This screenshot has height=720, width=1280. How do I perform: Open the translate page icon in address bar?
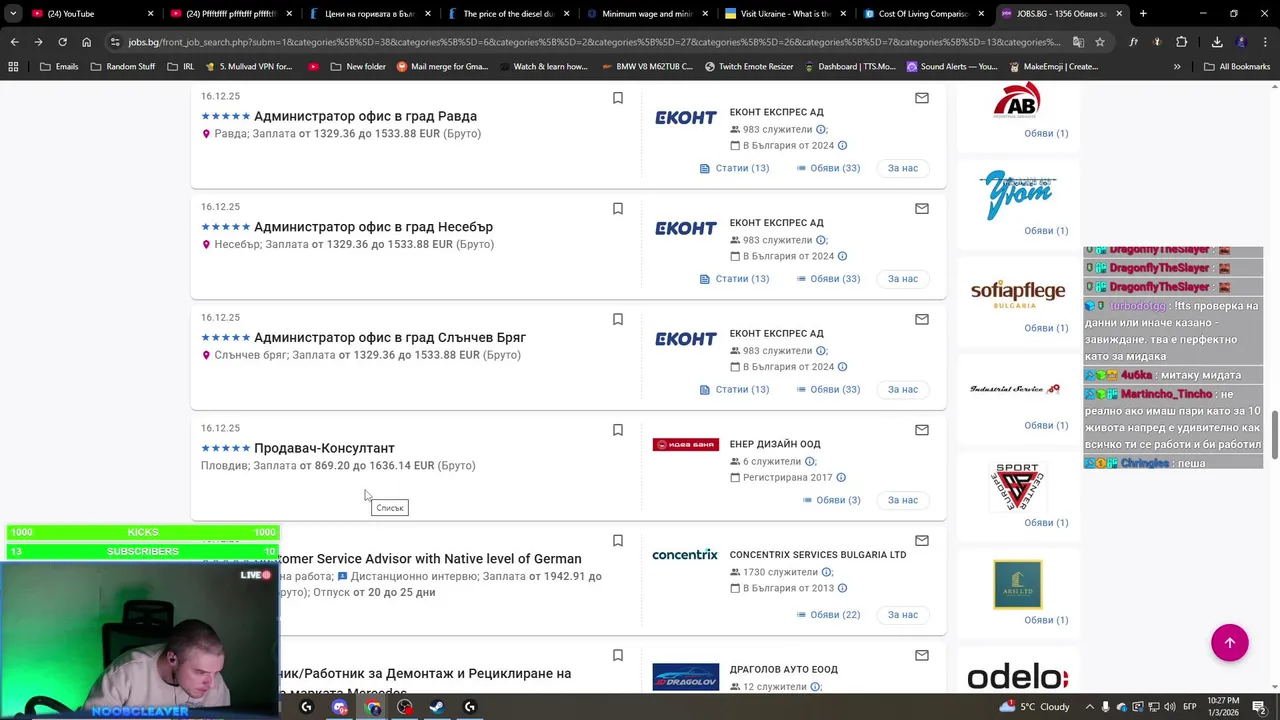1078,42
